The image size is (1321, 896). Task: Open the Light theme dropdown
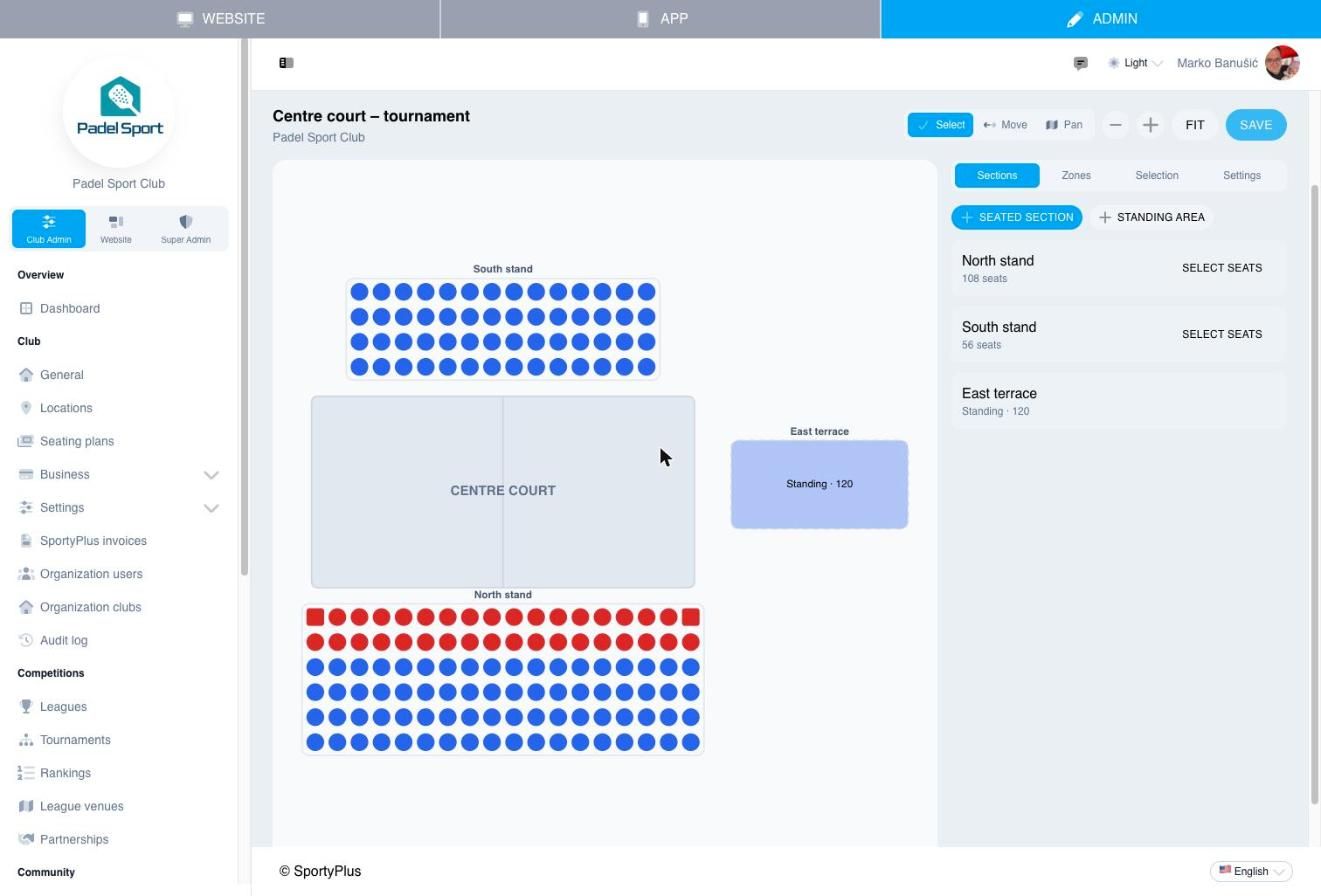(x=1134, y=63)
